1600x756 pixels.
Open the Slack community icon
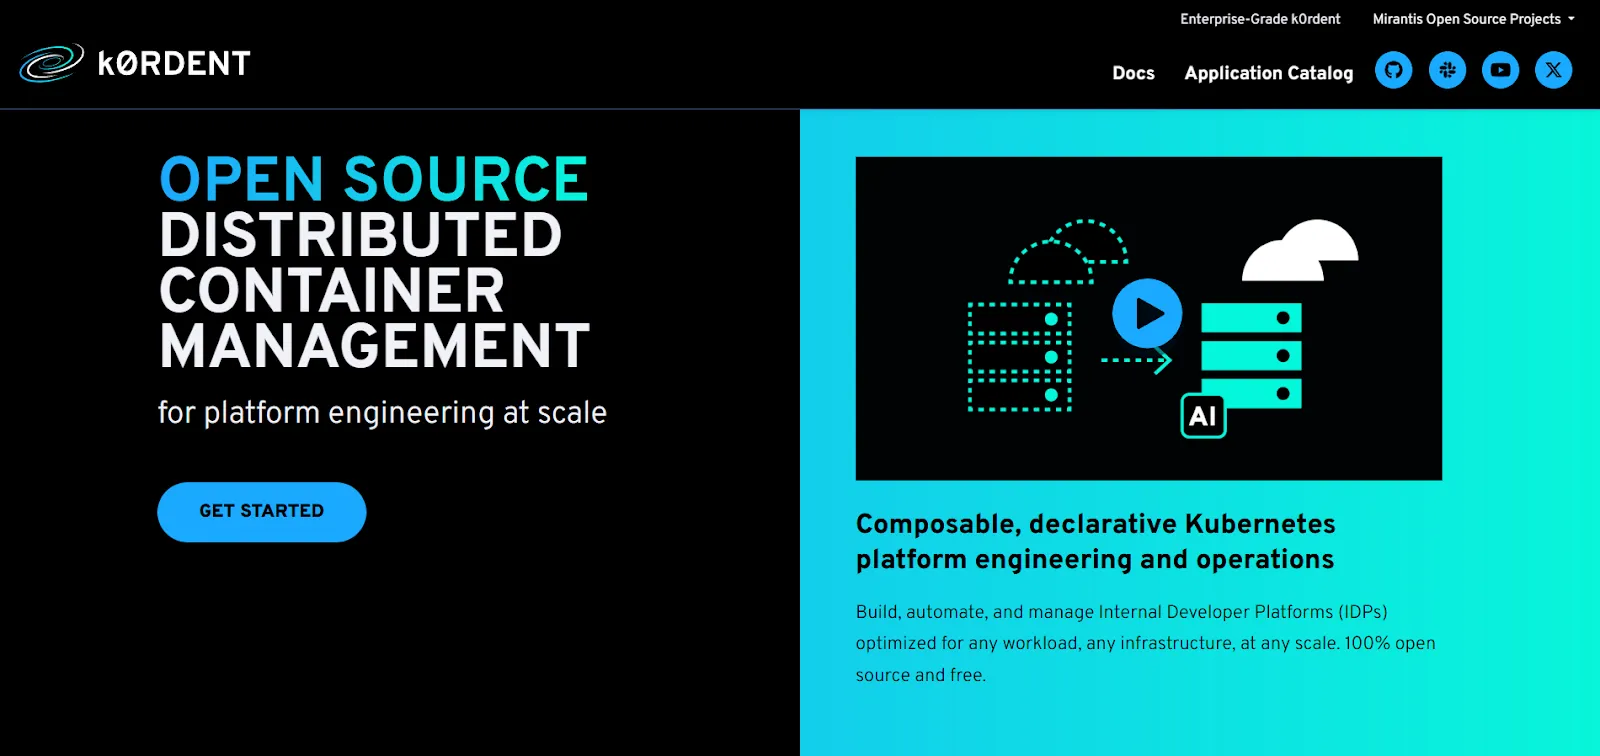pos(1447,70)
